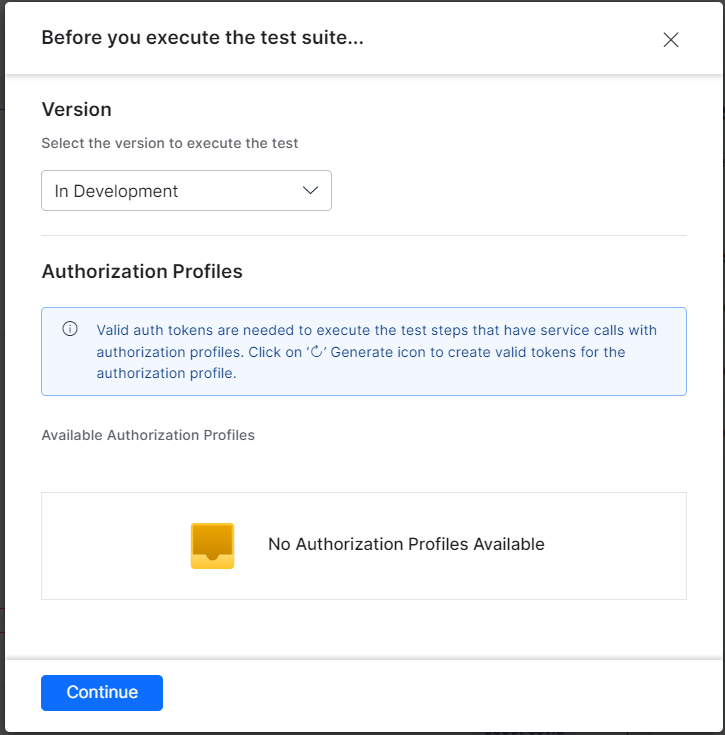
Task: Click the yellow inbox empty-state icon
Action: 212,545
